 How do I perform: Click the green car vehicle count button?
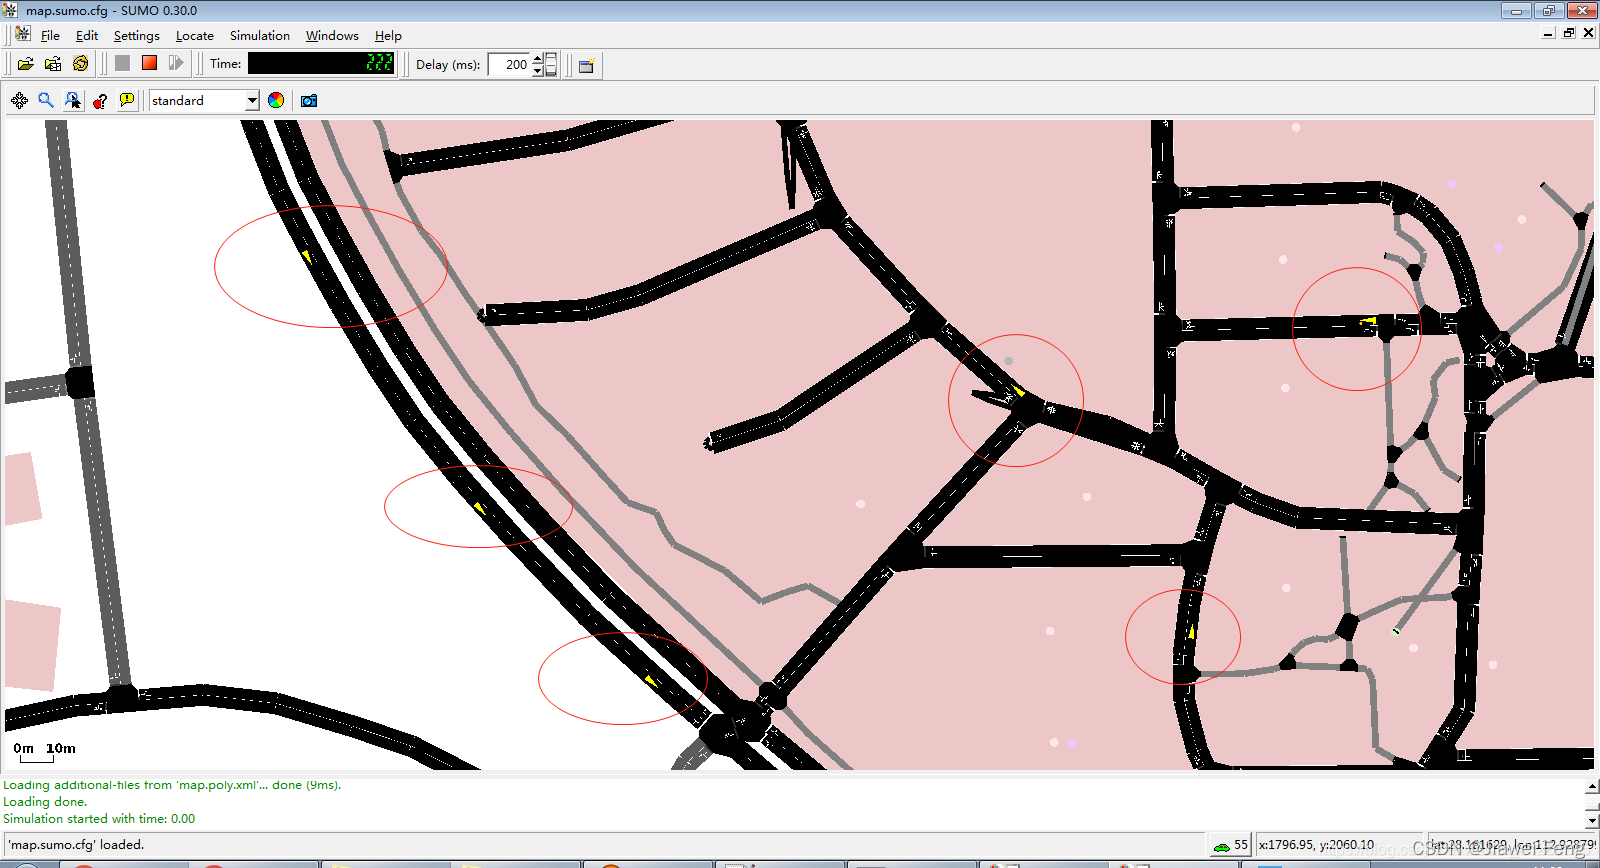click(x=1231, y=845)
